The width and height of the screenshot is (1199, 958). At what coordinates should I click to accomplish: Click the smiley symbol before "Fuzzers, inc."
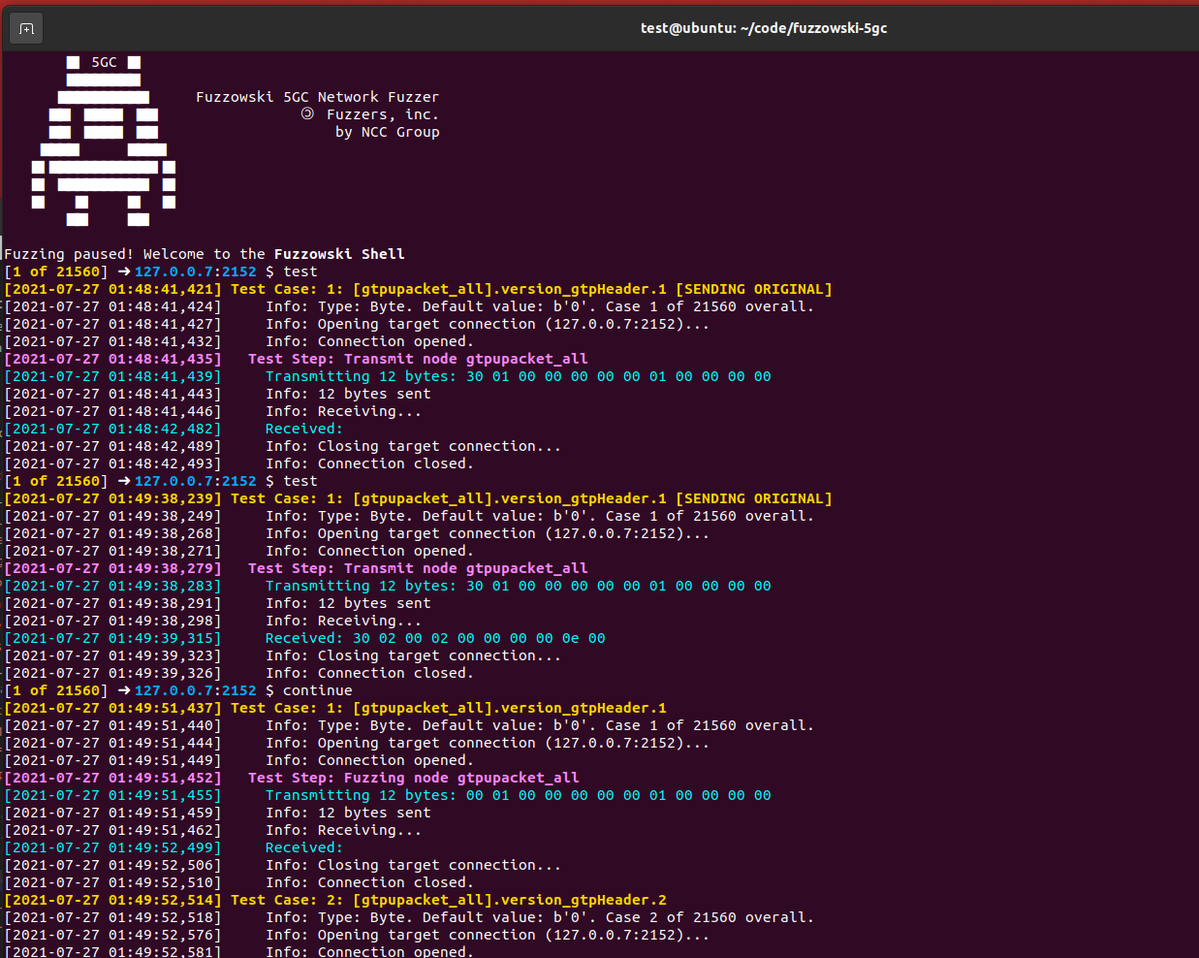308,114
